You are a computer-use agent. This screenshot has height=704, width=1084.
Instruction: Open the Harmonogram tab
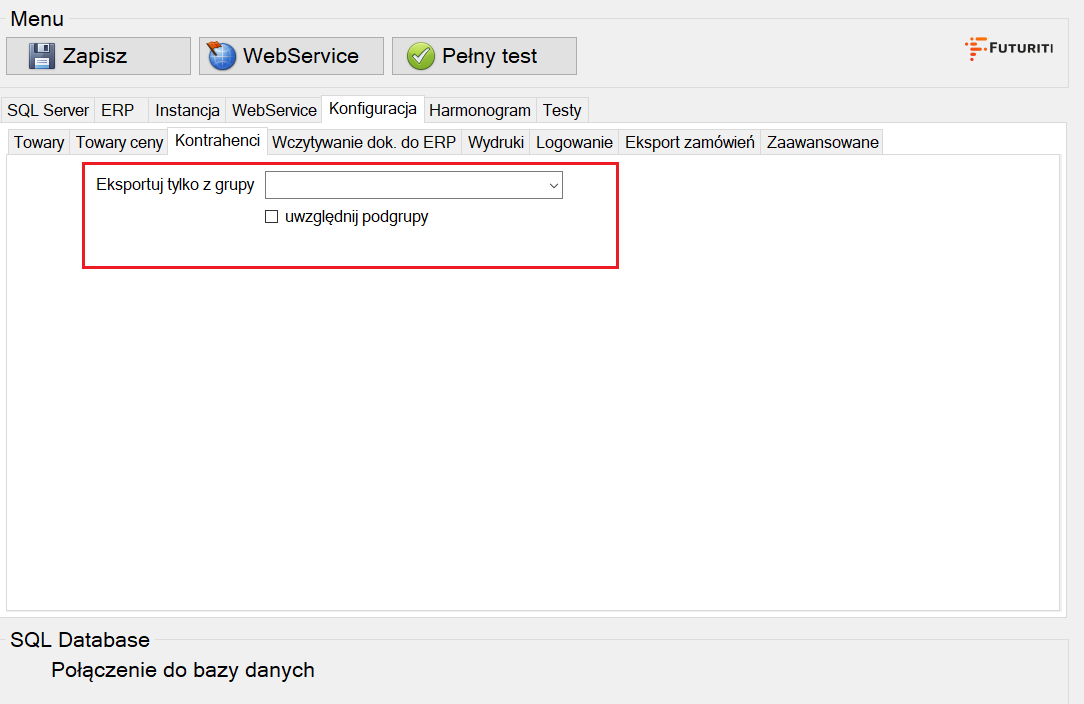pyautogui.click(x=480, y=110)
